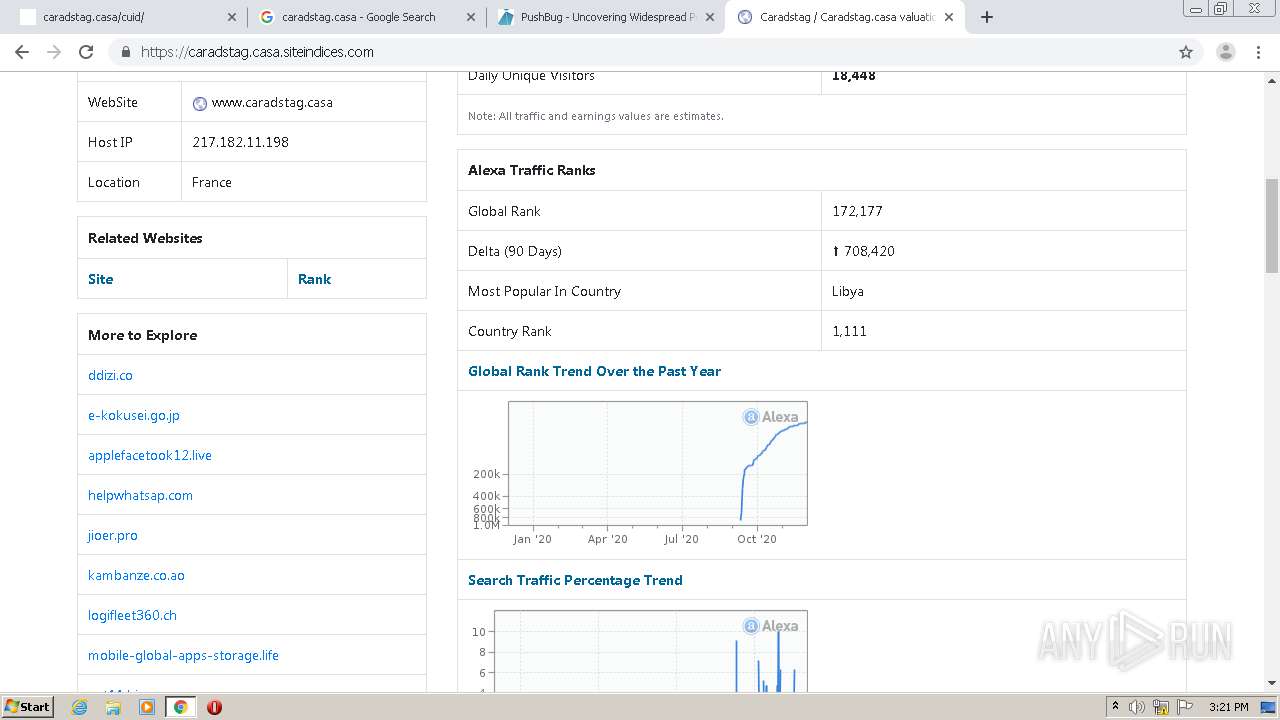Click the page vertical scrollbar thumb

click(x=1272, y=226)
